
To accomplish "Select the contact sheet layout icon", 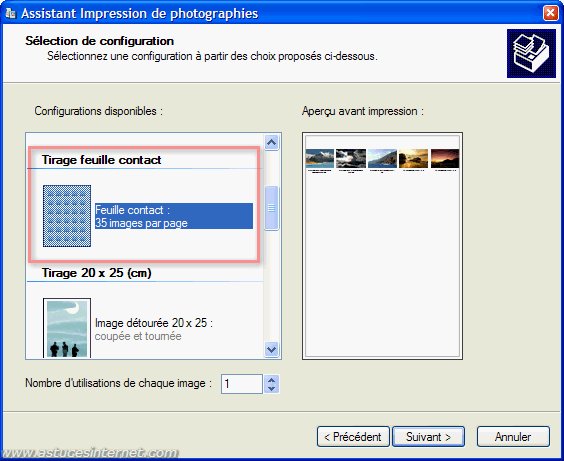I will pyautogui.click(x=67, y=216).
